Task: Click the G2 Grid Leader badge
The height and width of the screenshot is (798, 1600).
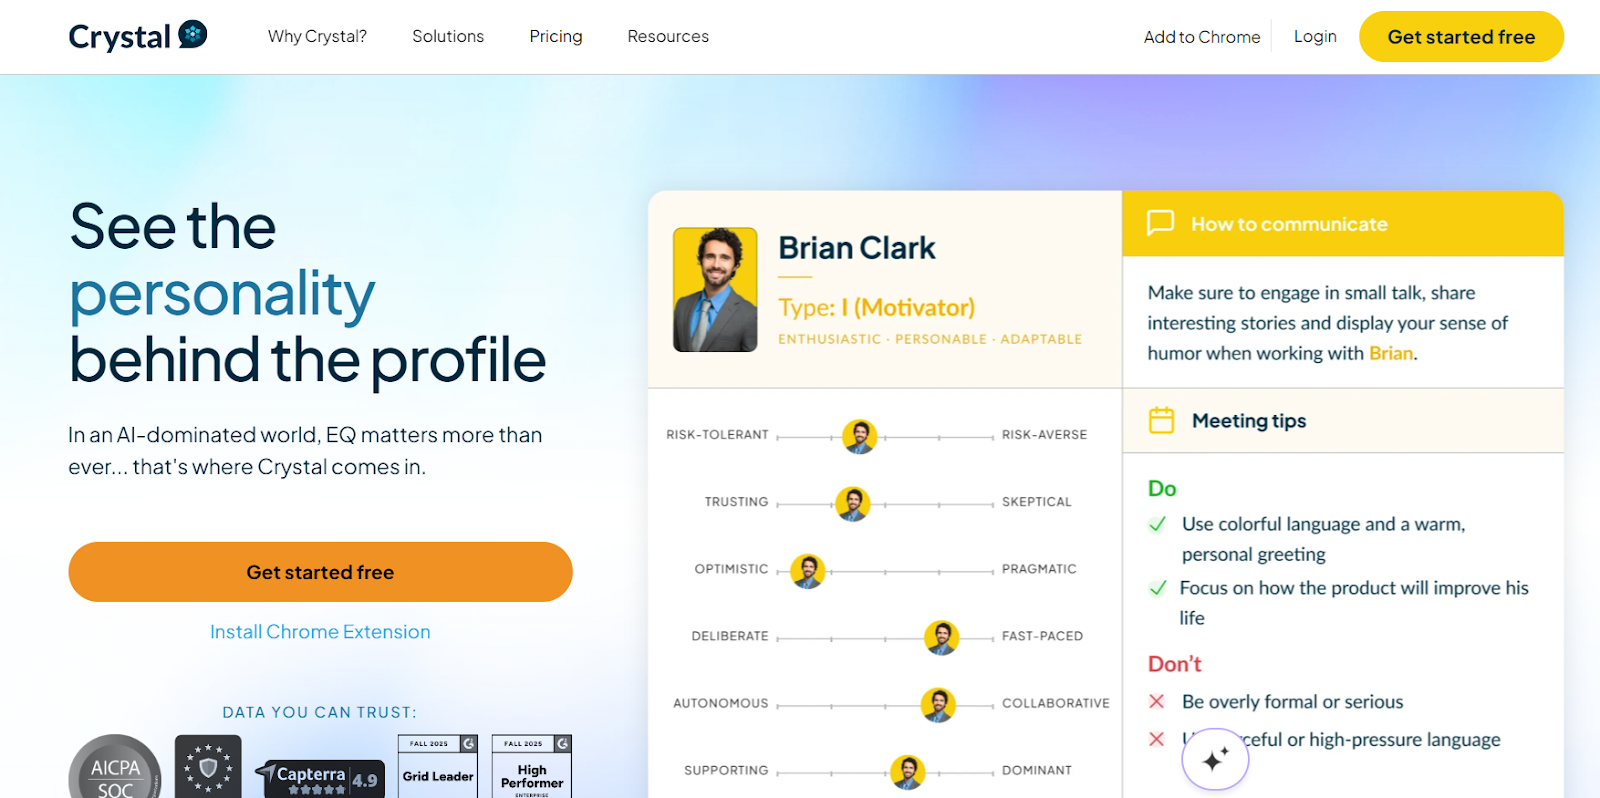Action: (438, 767)
